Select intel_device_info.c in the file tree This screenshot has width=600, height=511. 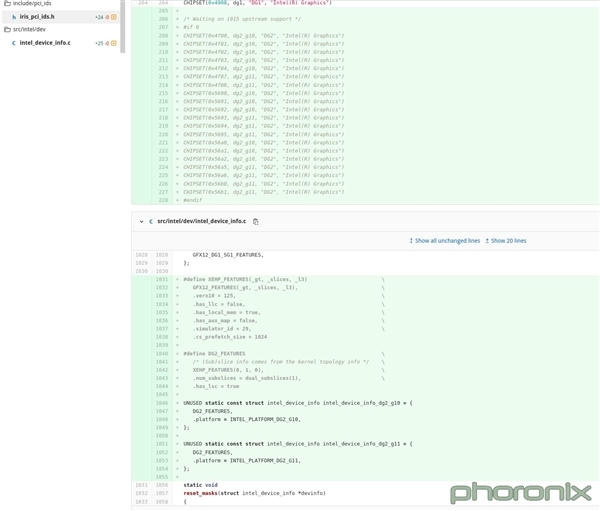pyautogui.click(x=45, y=43)
